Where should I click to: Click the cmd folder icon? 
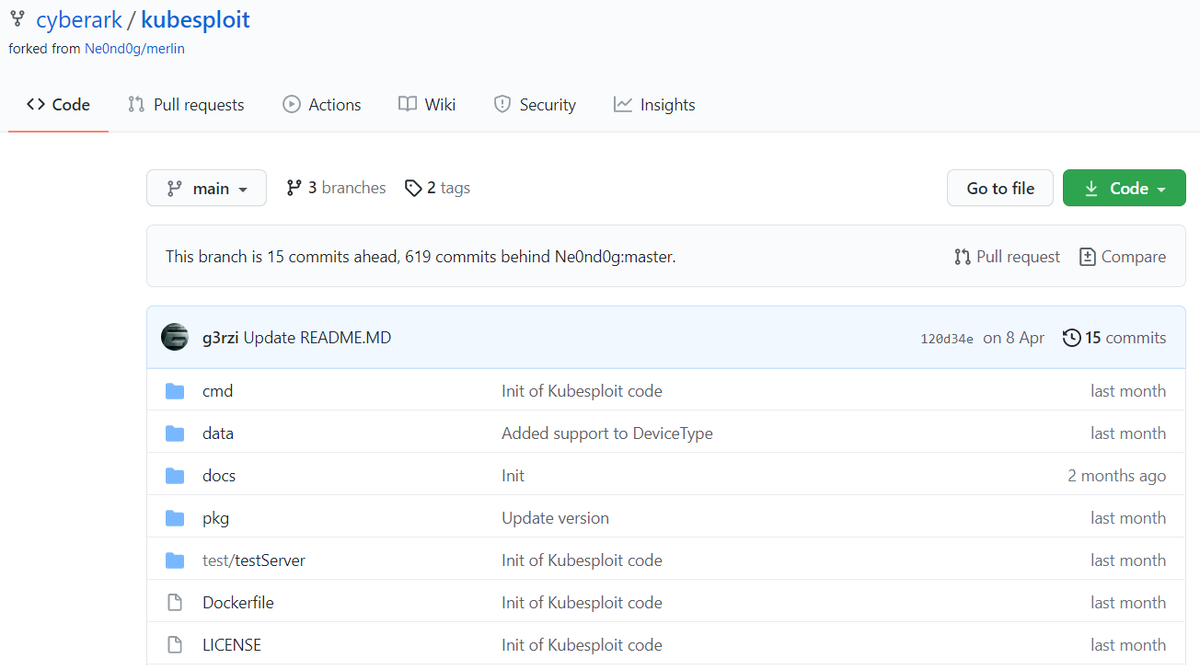tap(175, 391)
